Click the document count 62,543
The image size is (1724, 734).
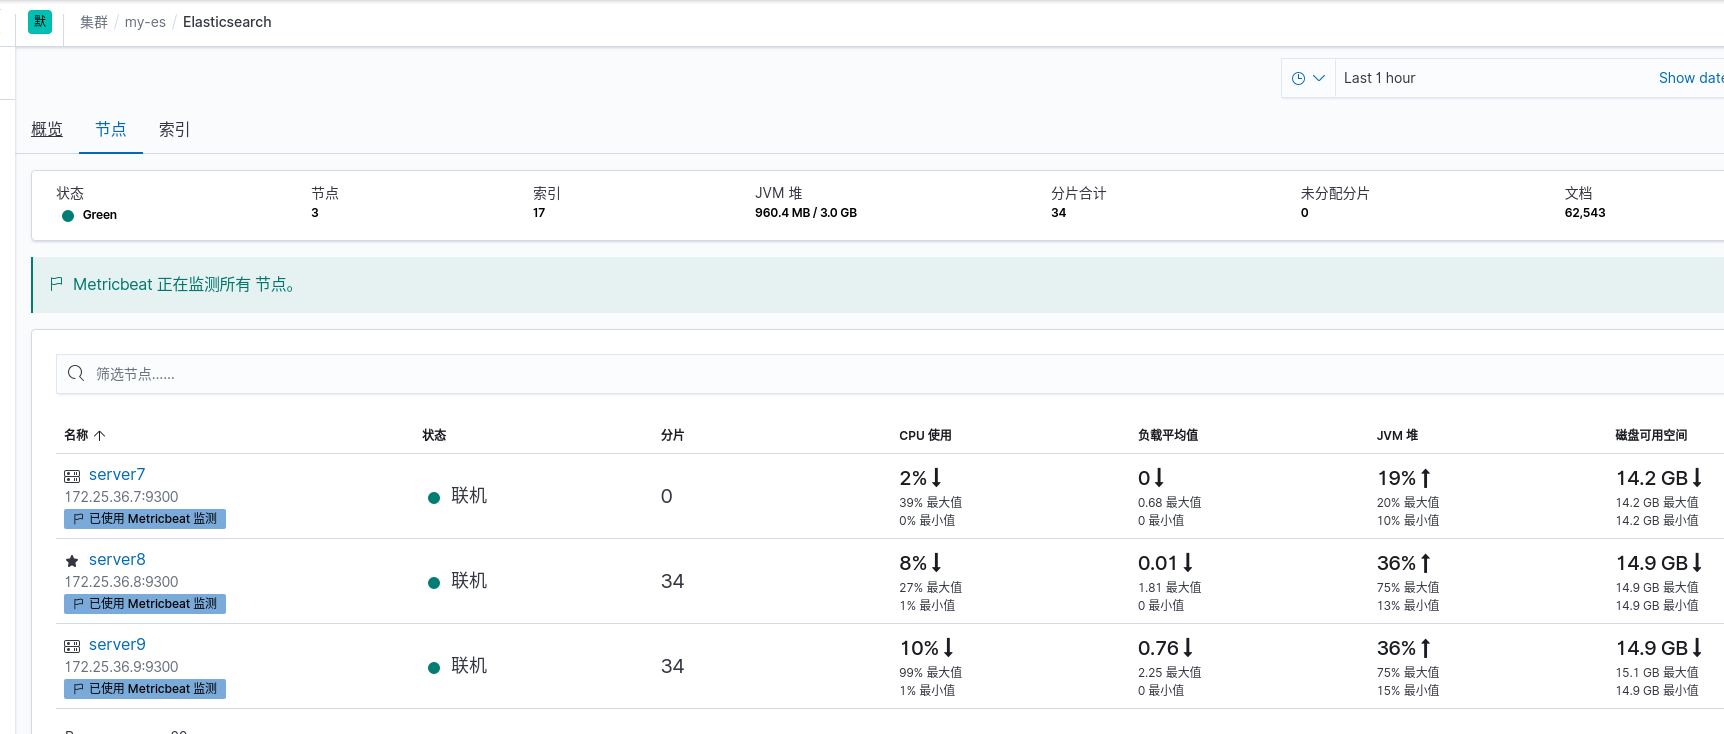click(1585, 213)
